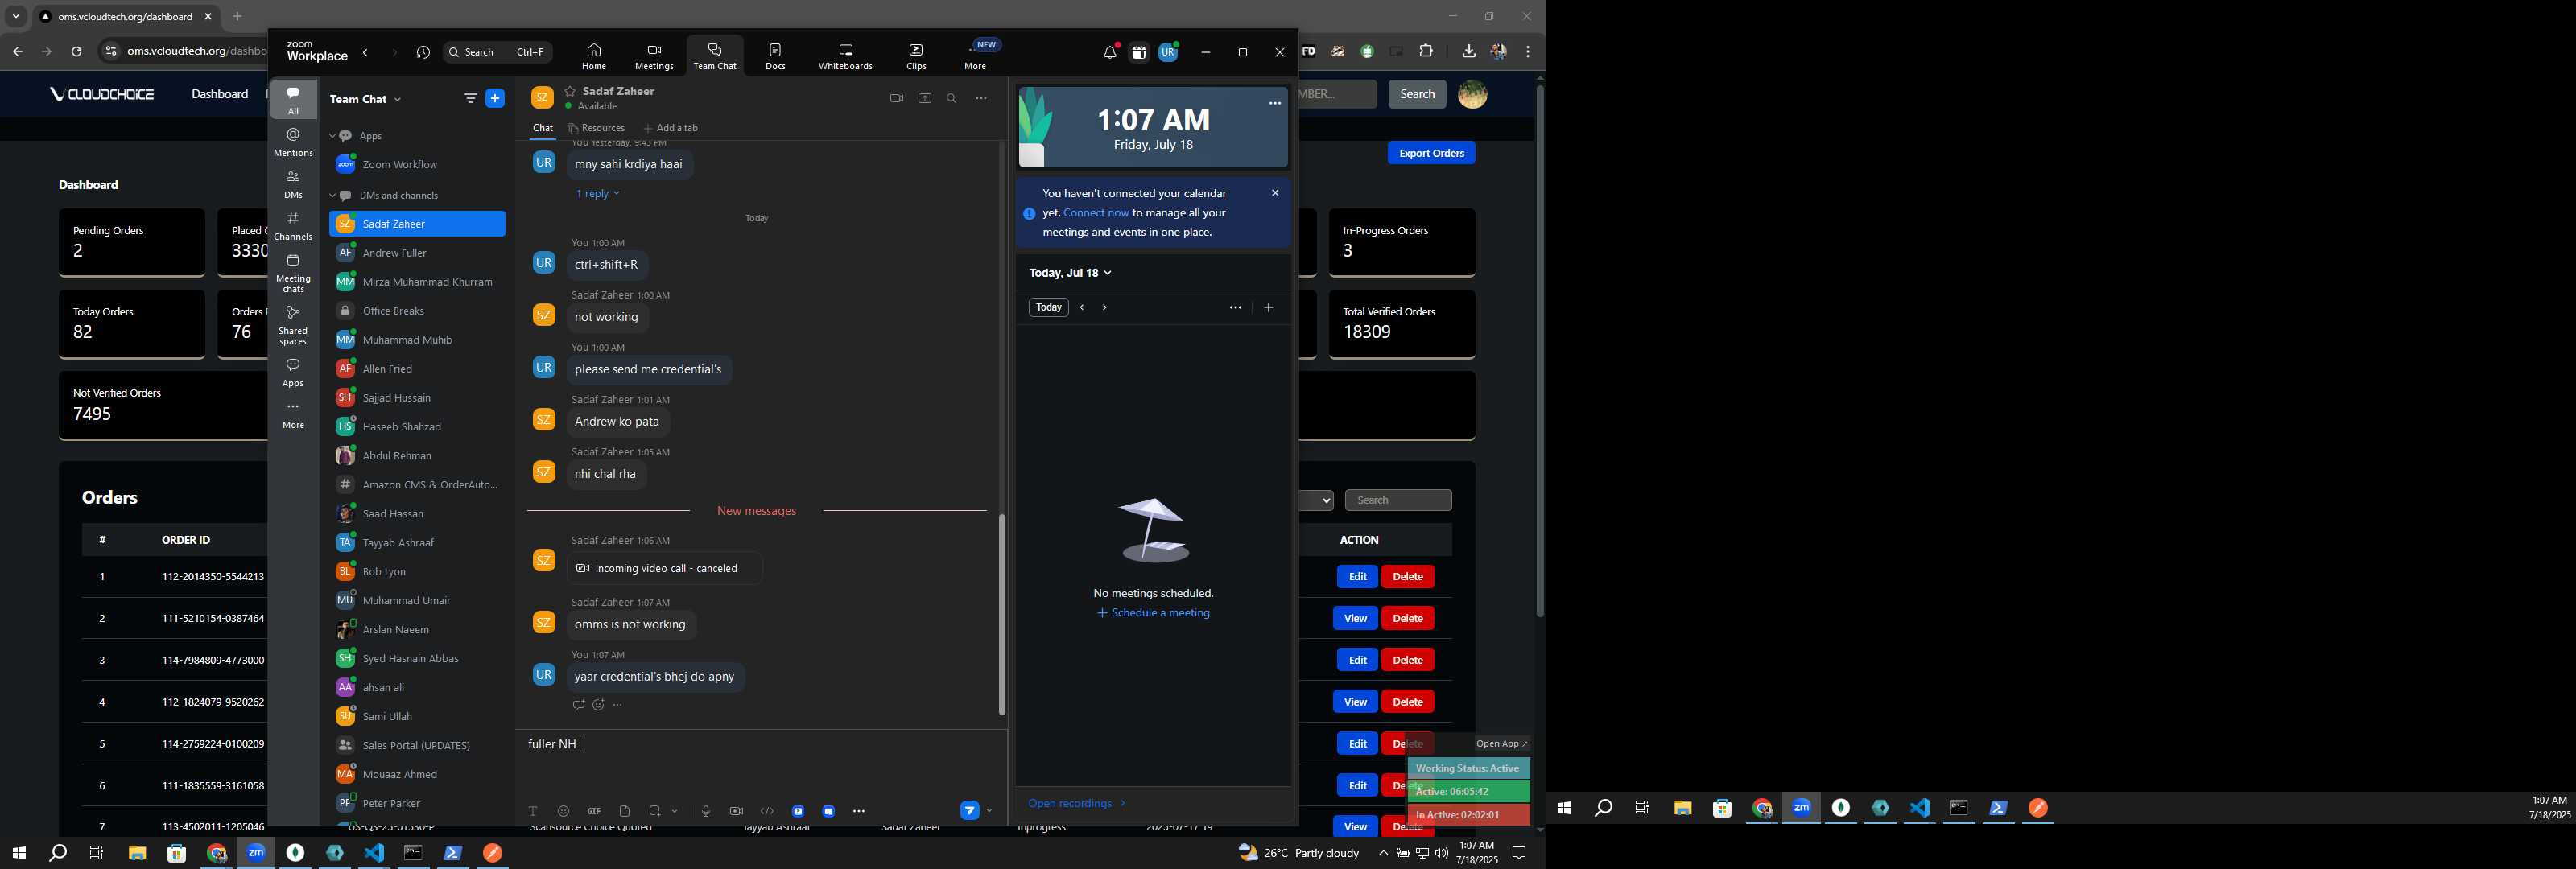Open the Andrew Fuller chat

coord(417,253)
